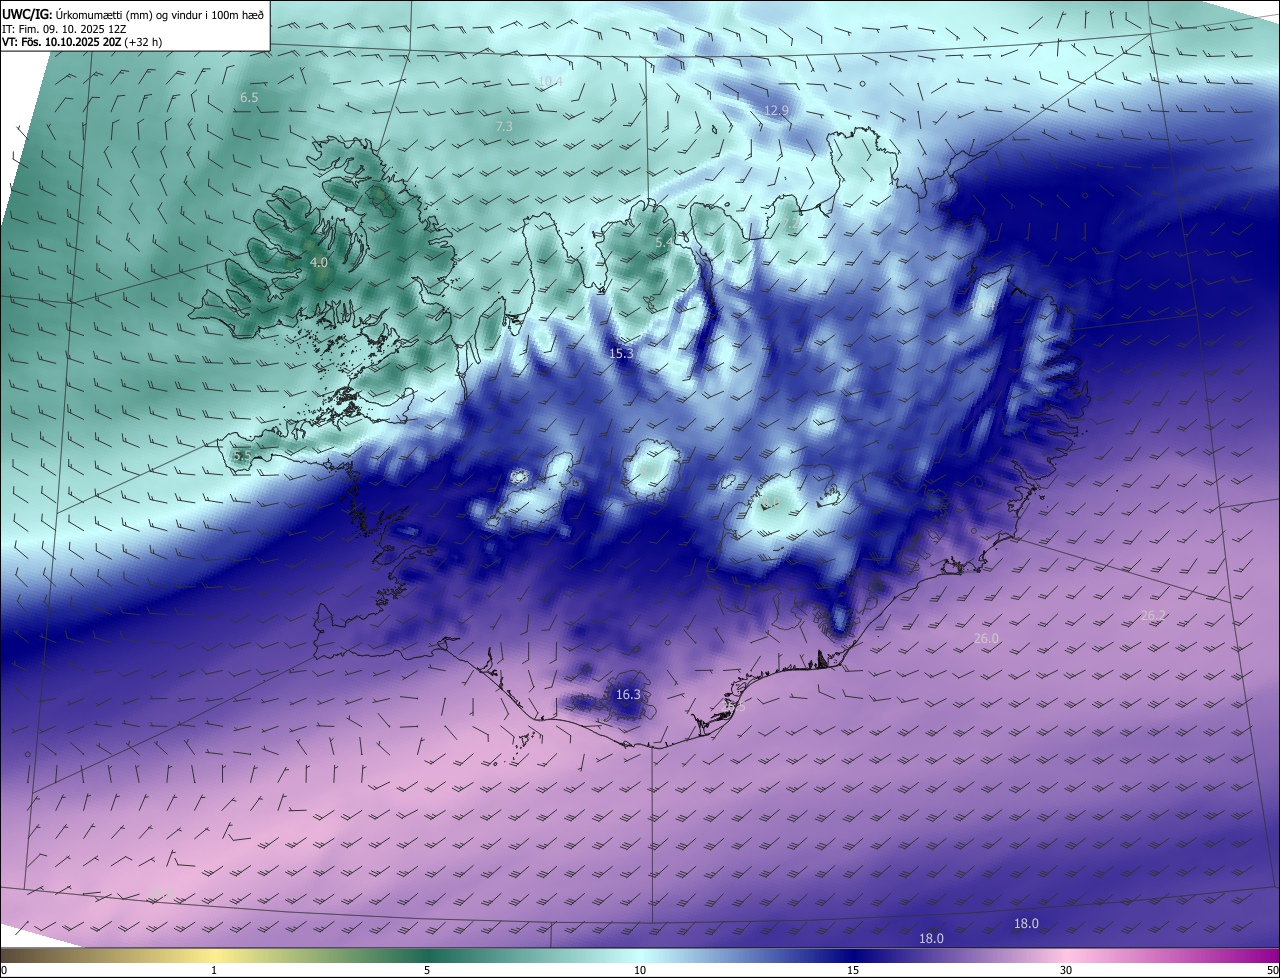This screenshot has height=978, width=1280.
Task: Click the 26.2 value label
Action: 1153,616
